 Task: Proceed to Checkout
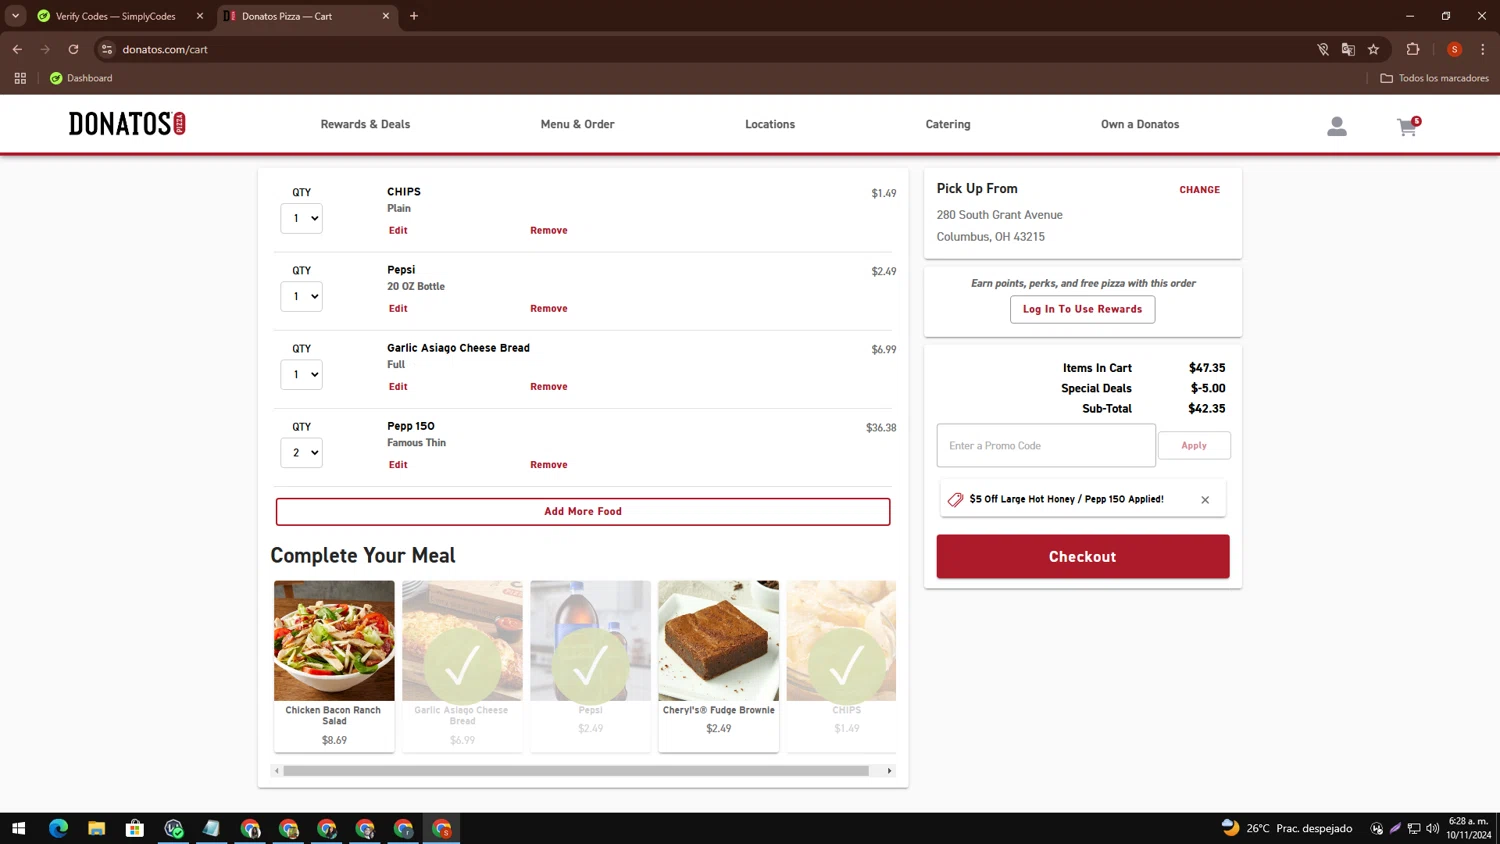[1083, 556]
